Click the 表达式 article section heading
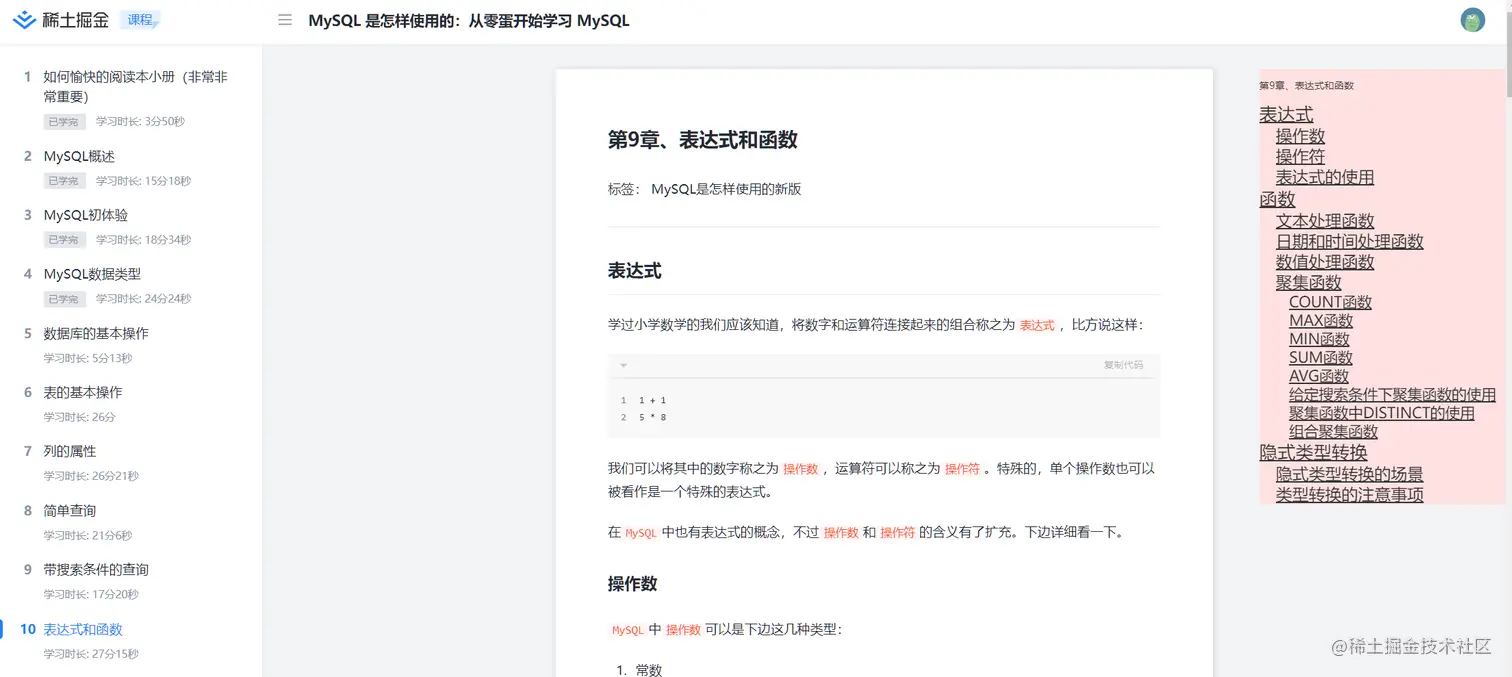The image size is (1512, 677). (634, 271)
